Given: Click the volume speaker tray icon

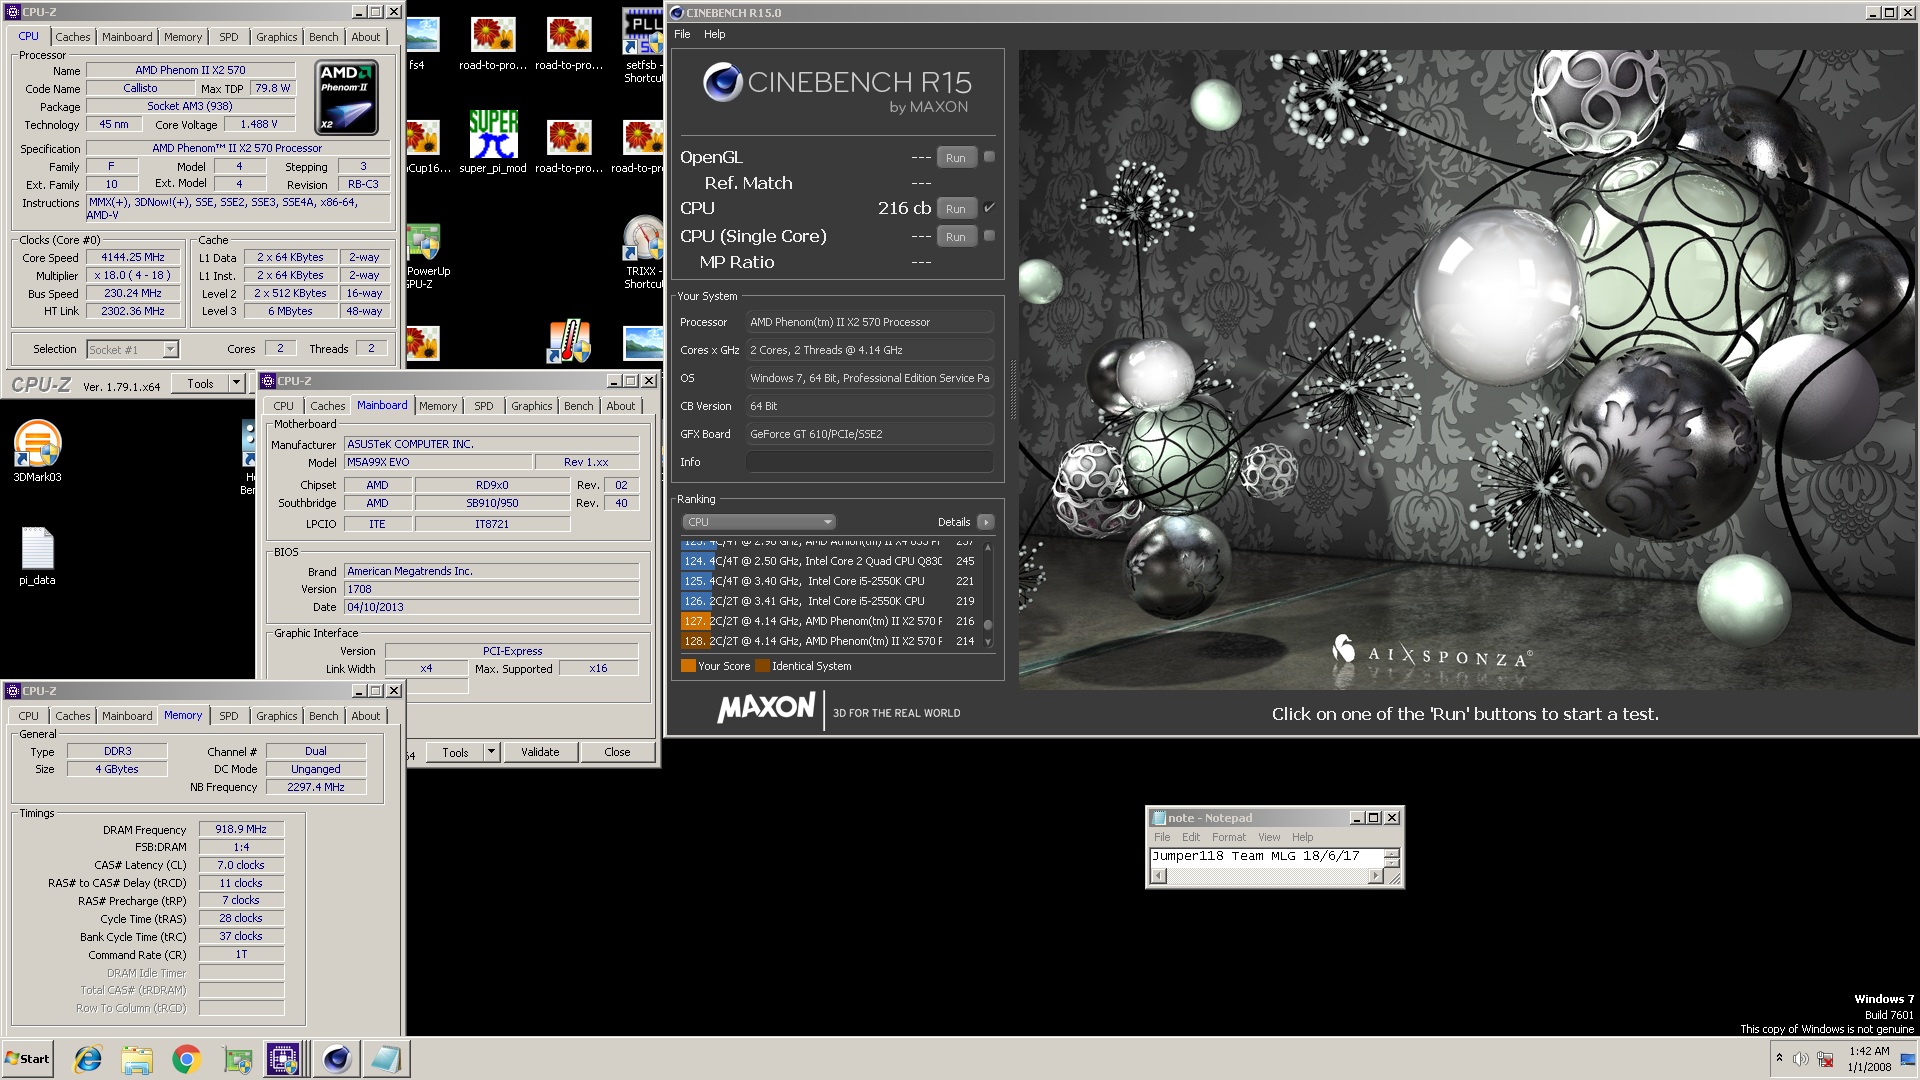Looking at the screenshot, I should coord(1800,1059).
